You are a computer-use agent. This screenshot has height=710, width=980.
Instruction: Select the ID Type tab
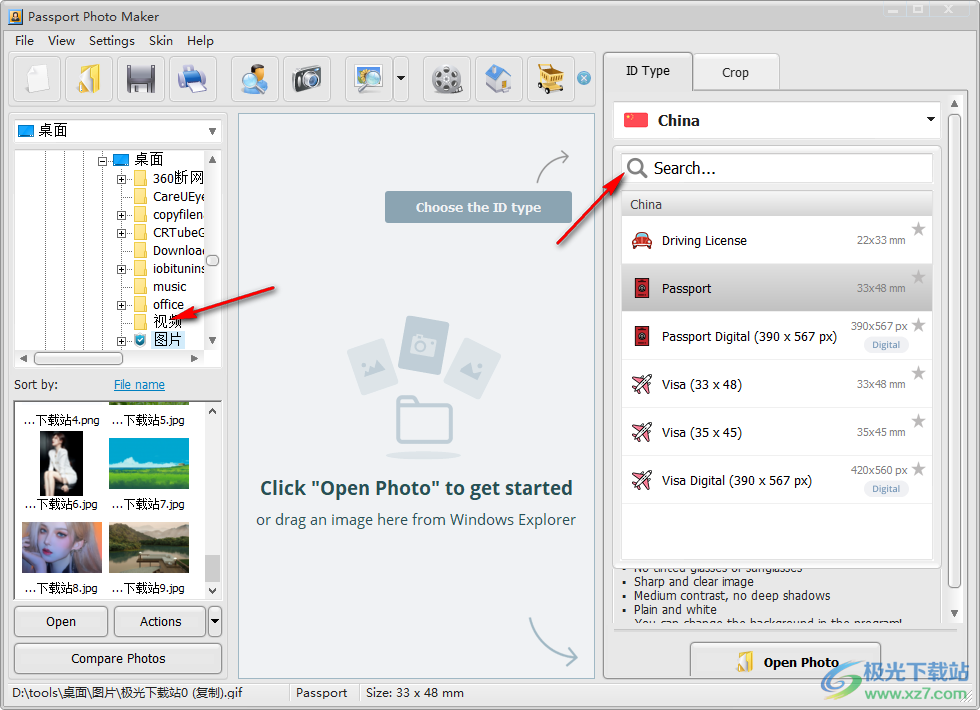click(648, 71)
